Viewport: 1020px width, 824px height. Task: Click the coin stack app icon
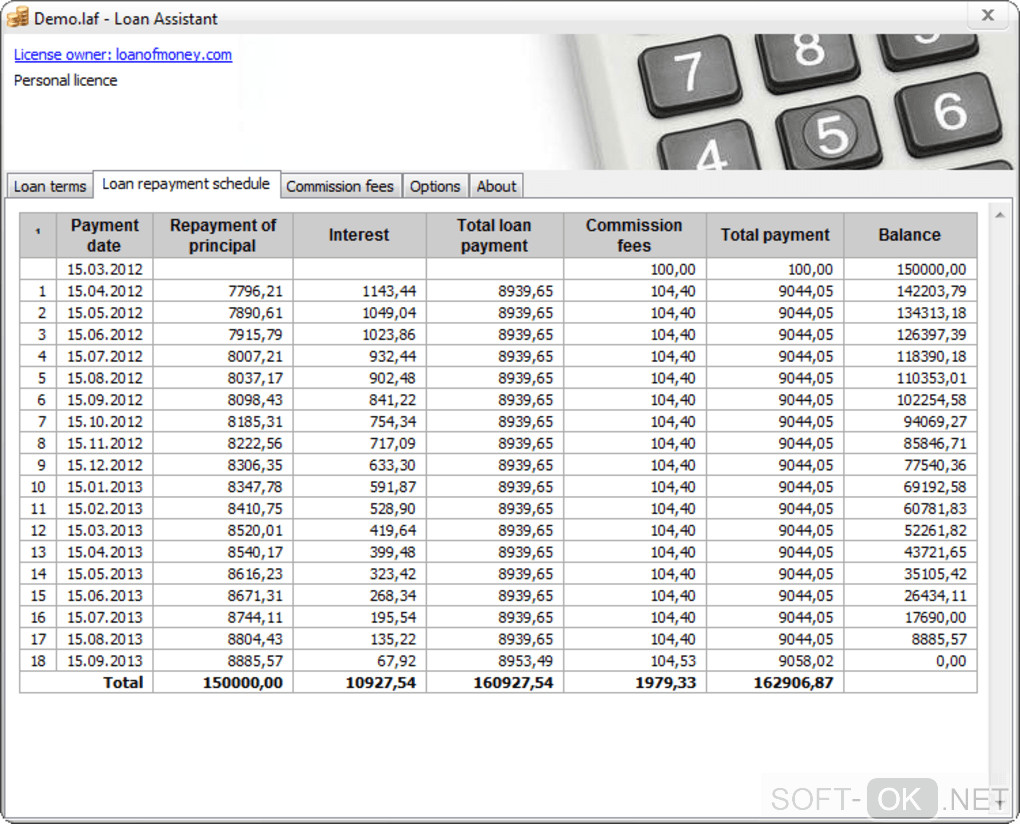pos(18,17)
